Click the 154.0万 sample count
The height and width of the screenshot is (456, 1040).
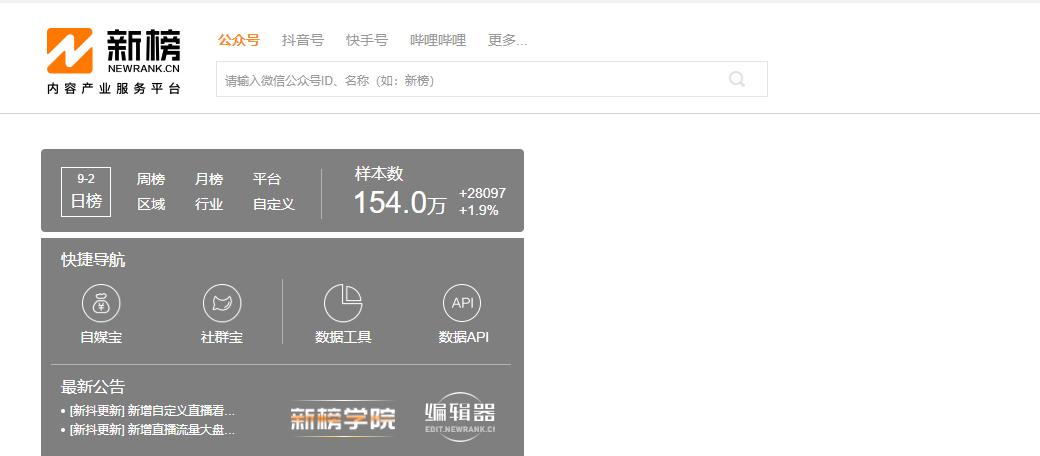(400, 202)
